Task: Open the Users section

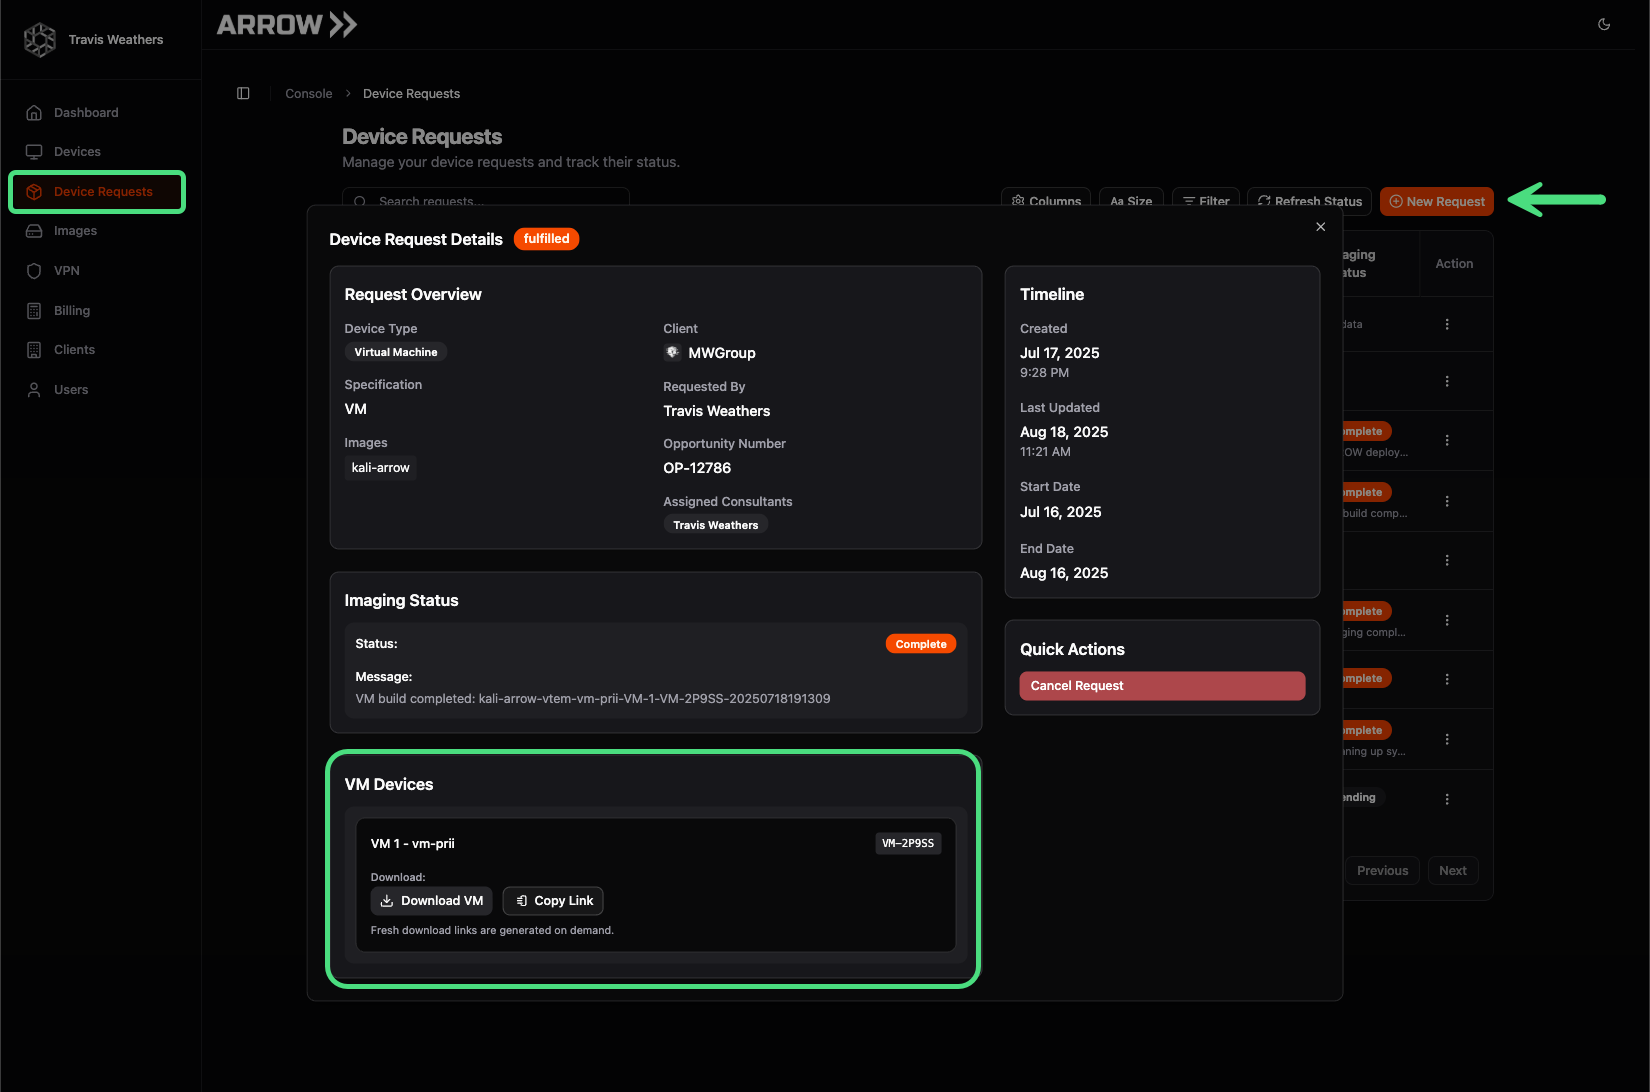Action: tap(69, 389)
